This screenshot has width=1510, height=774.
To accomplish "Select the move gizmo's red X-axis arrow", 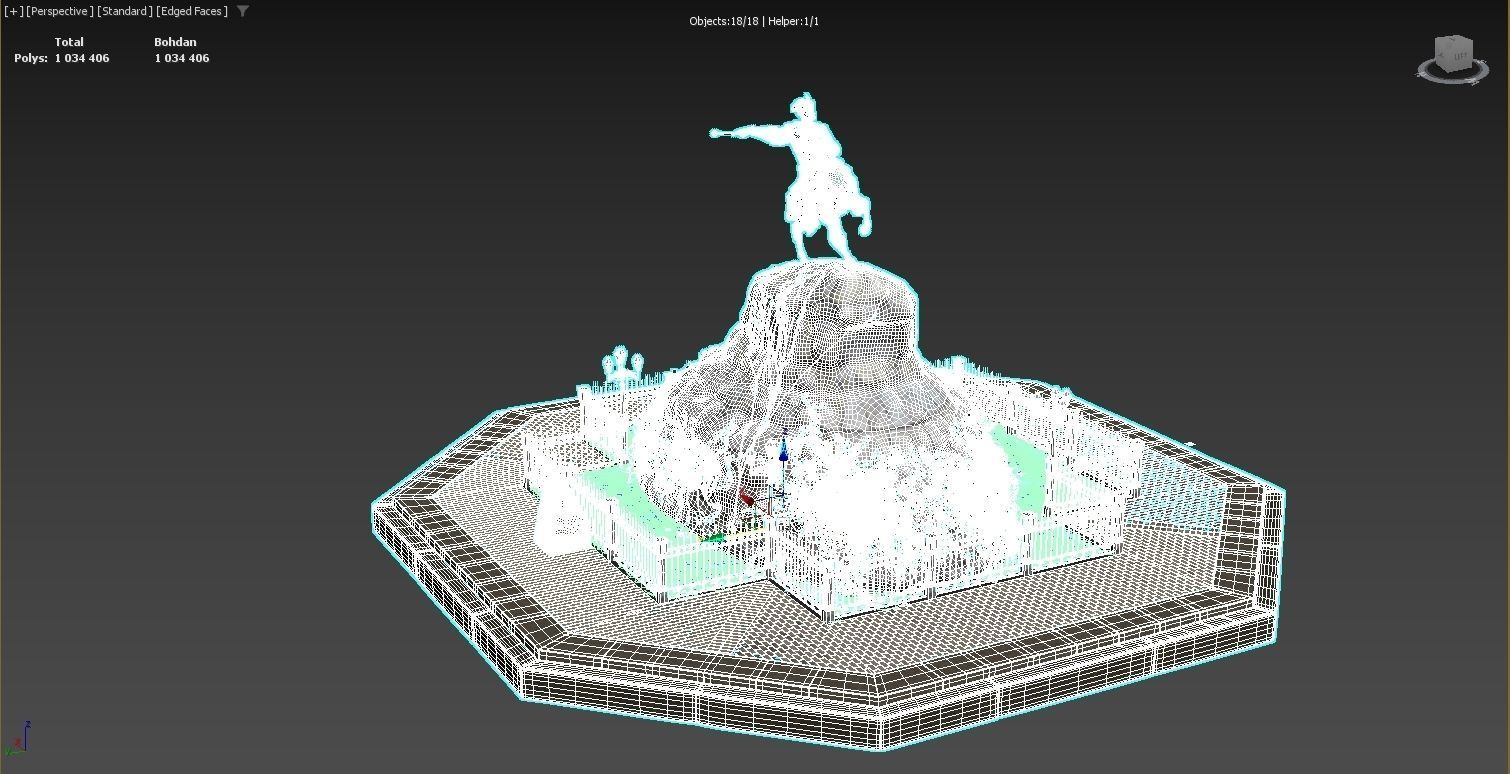I will [747, 498].
